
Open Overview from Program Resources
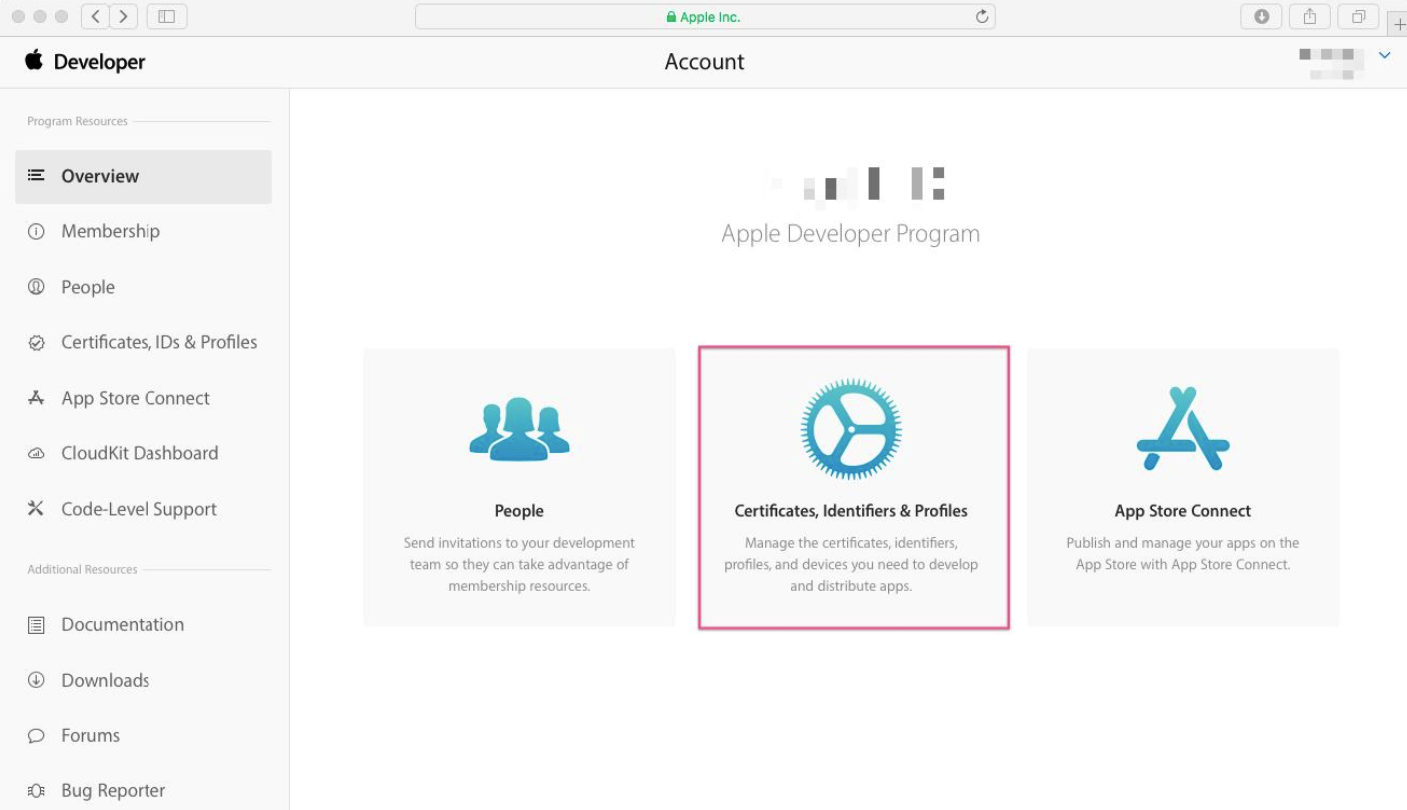coord(100,176)
